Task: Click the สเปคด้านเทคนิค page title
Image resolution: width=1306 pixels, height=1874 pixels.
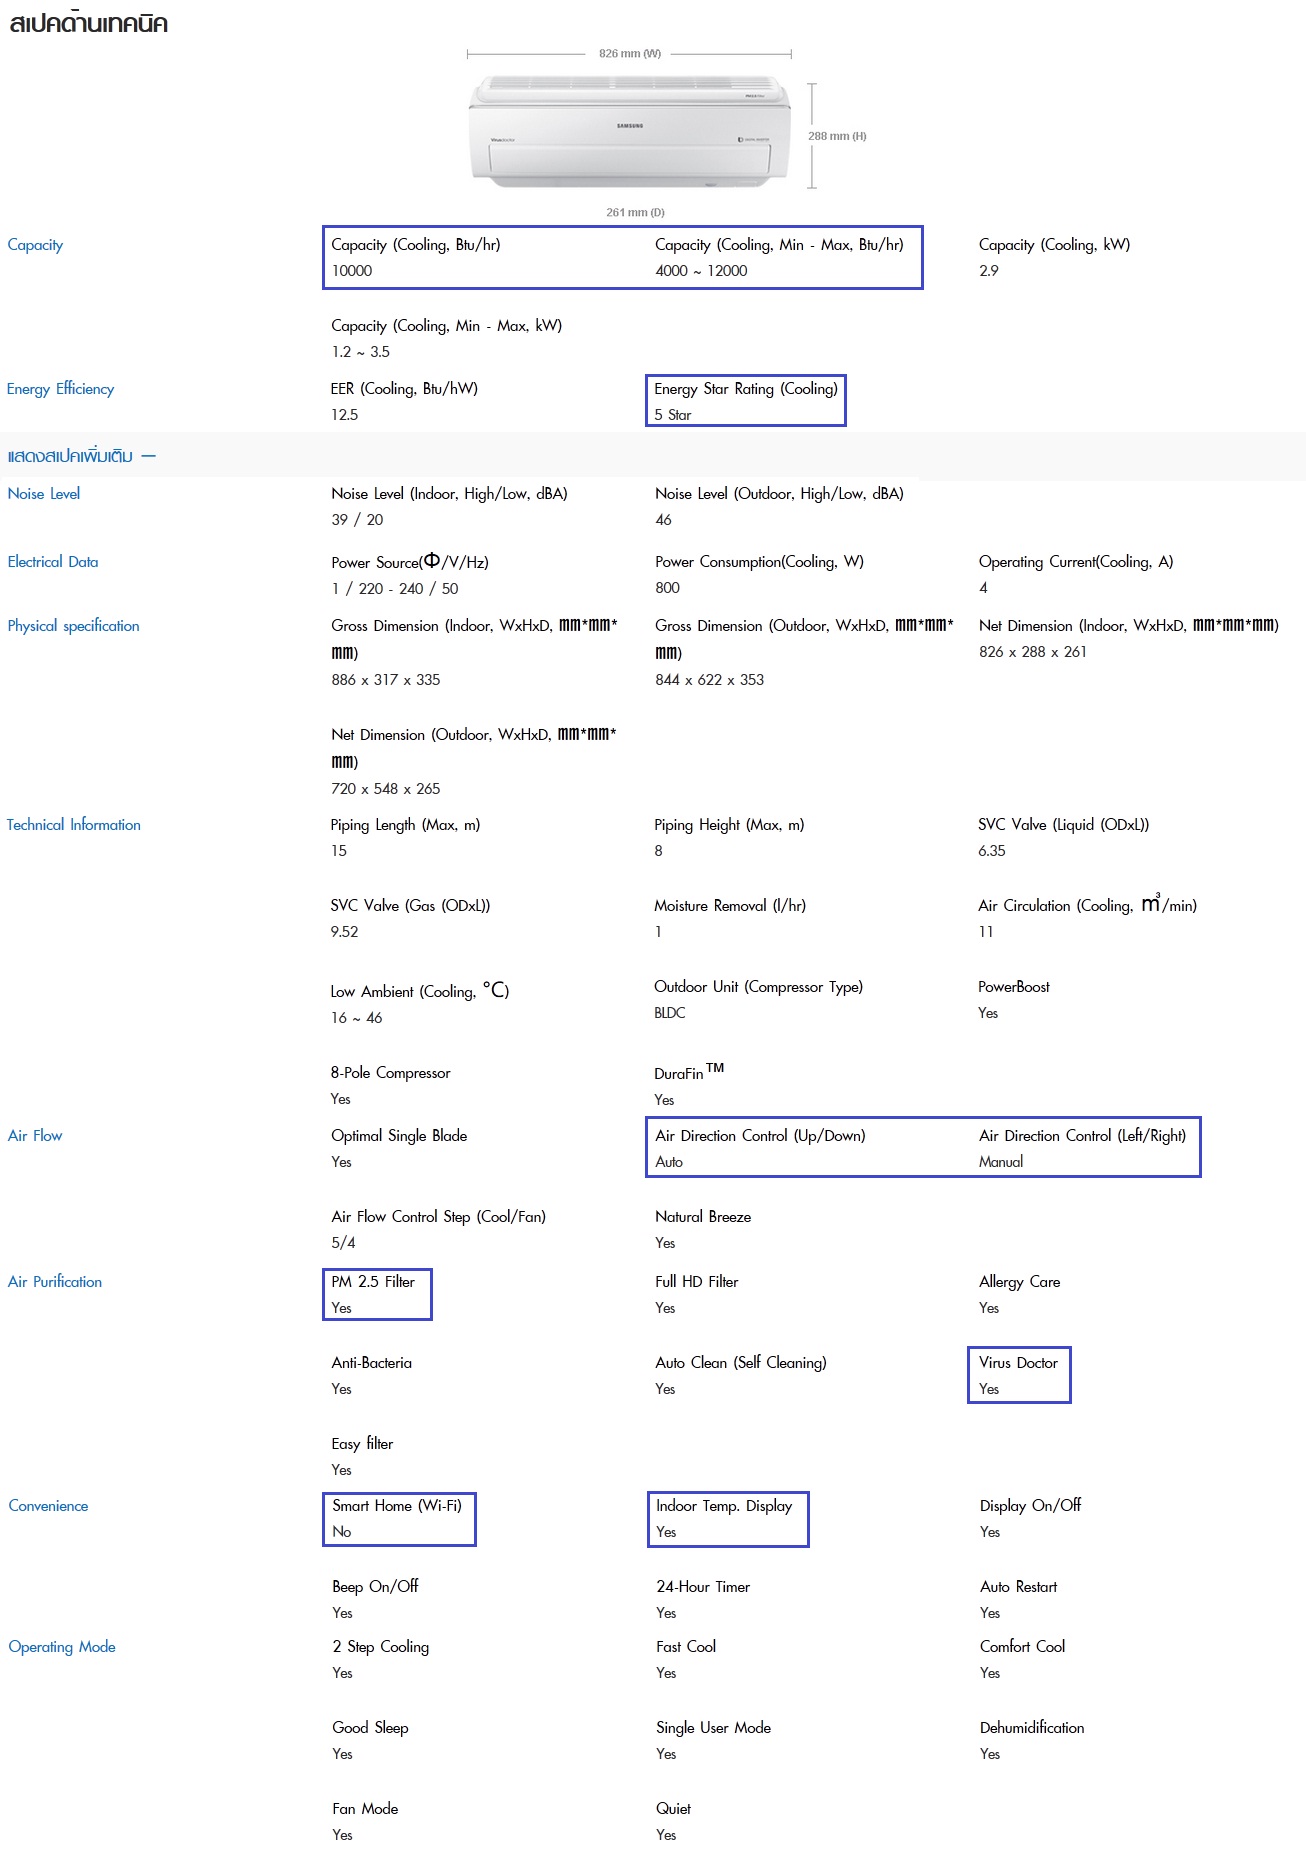Action: [89, 23]
